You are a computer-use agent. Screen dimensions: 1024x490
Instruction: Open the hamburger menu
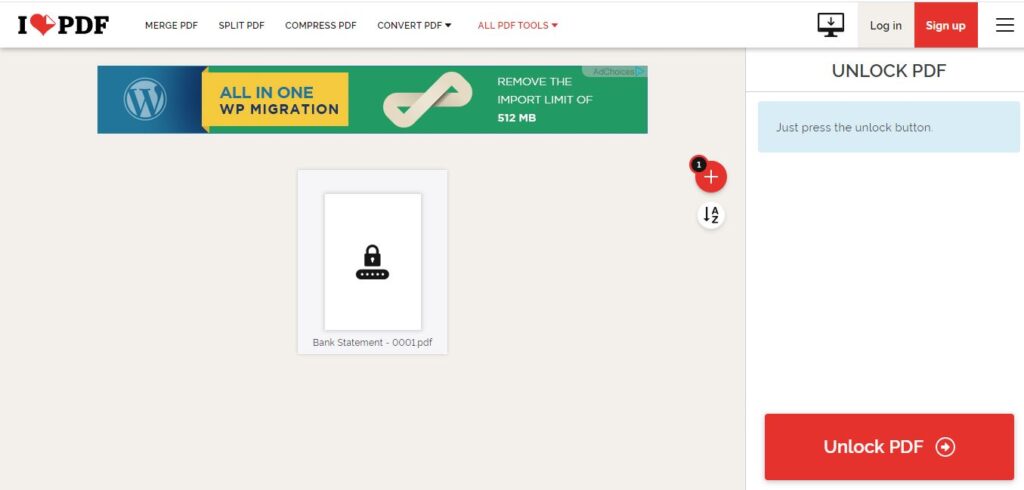1004,25
